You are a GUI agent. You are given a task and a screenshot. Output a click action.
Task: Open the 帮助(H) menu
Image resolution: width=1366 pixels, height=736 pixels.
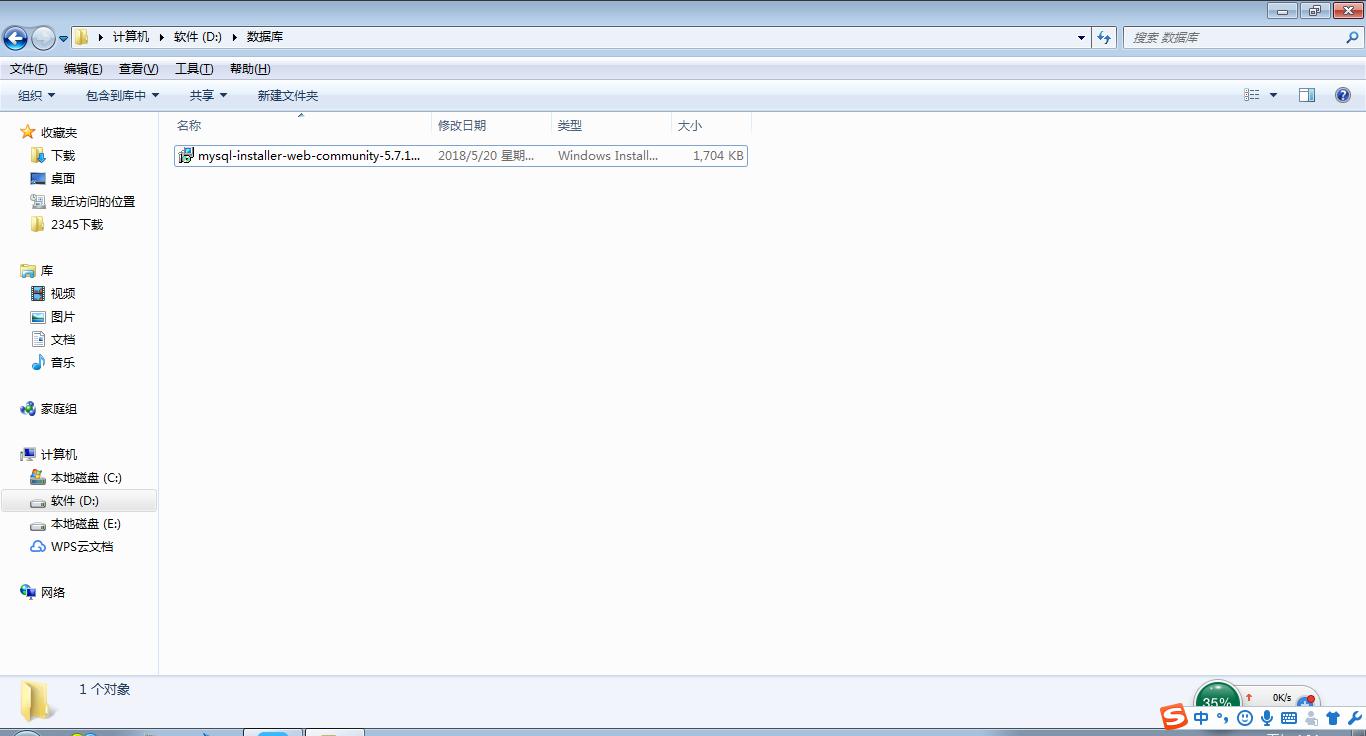point(250,69)
